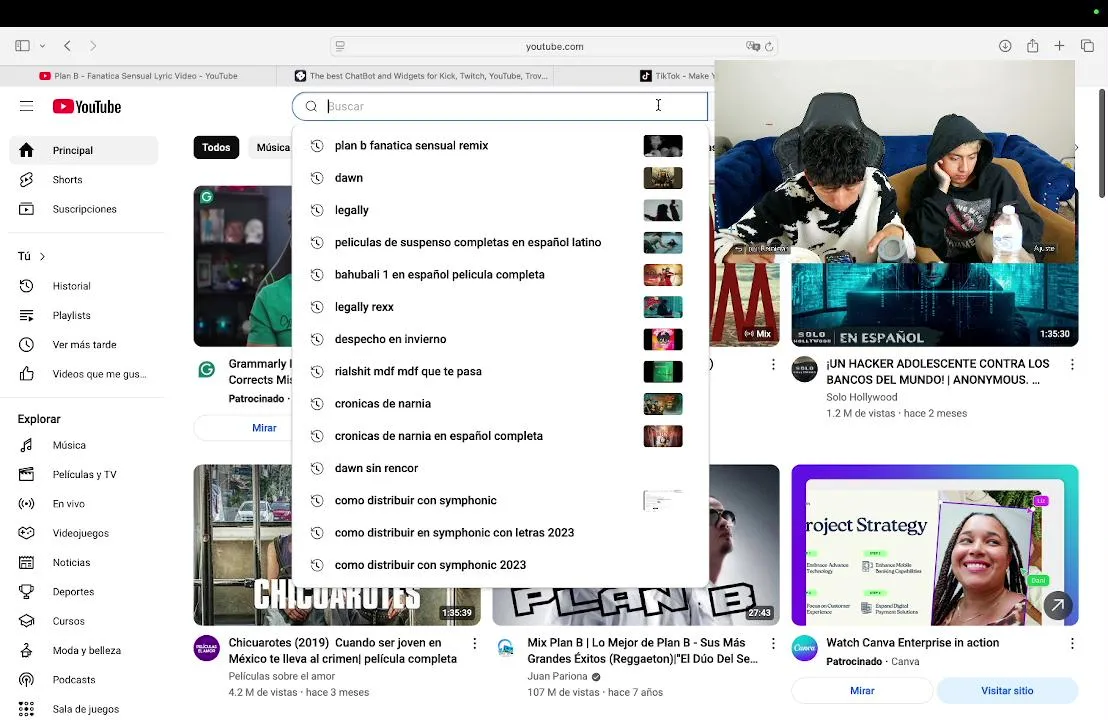Image resolution: width=1108 pixels, height=720 pixels.
Task: Open more options for Mix Plan B video
Action: (773, 644)
